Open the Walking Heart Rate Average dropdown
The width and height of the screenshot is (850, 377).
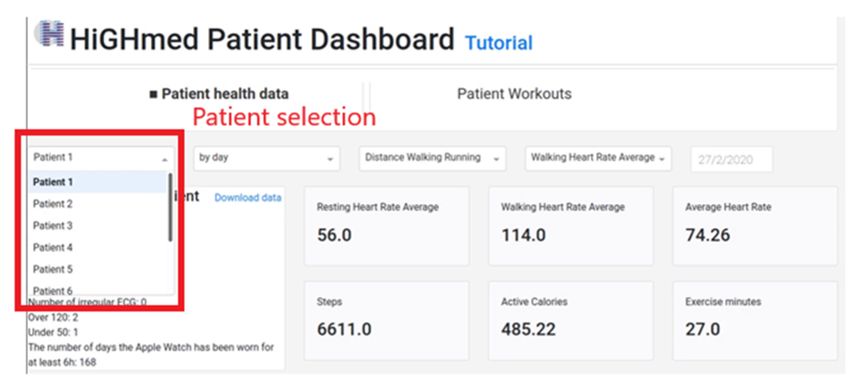coord(598,158)
